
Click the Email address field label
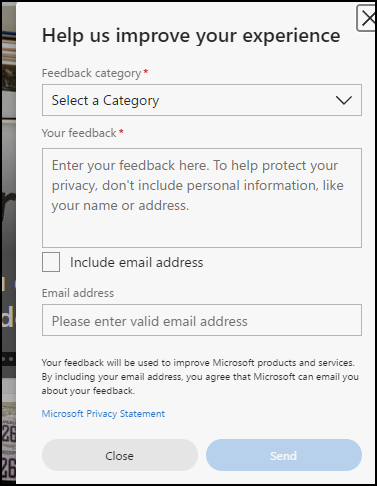pos(78,293)
